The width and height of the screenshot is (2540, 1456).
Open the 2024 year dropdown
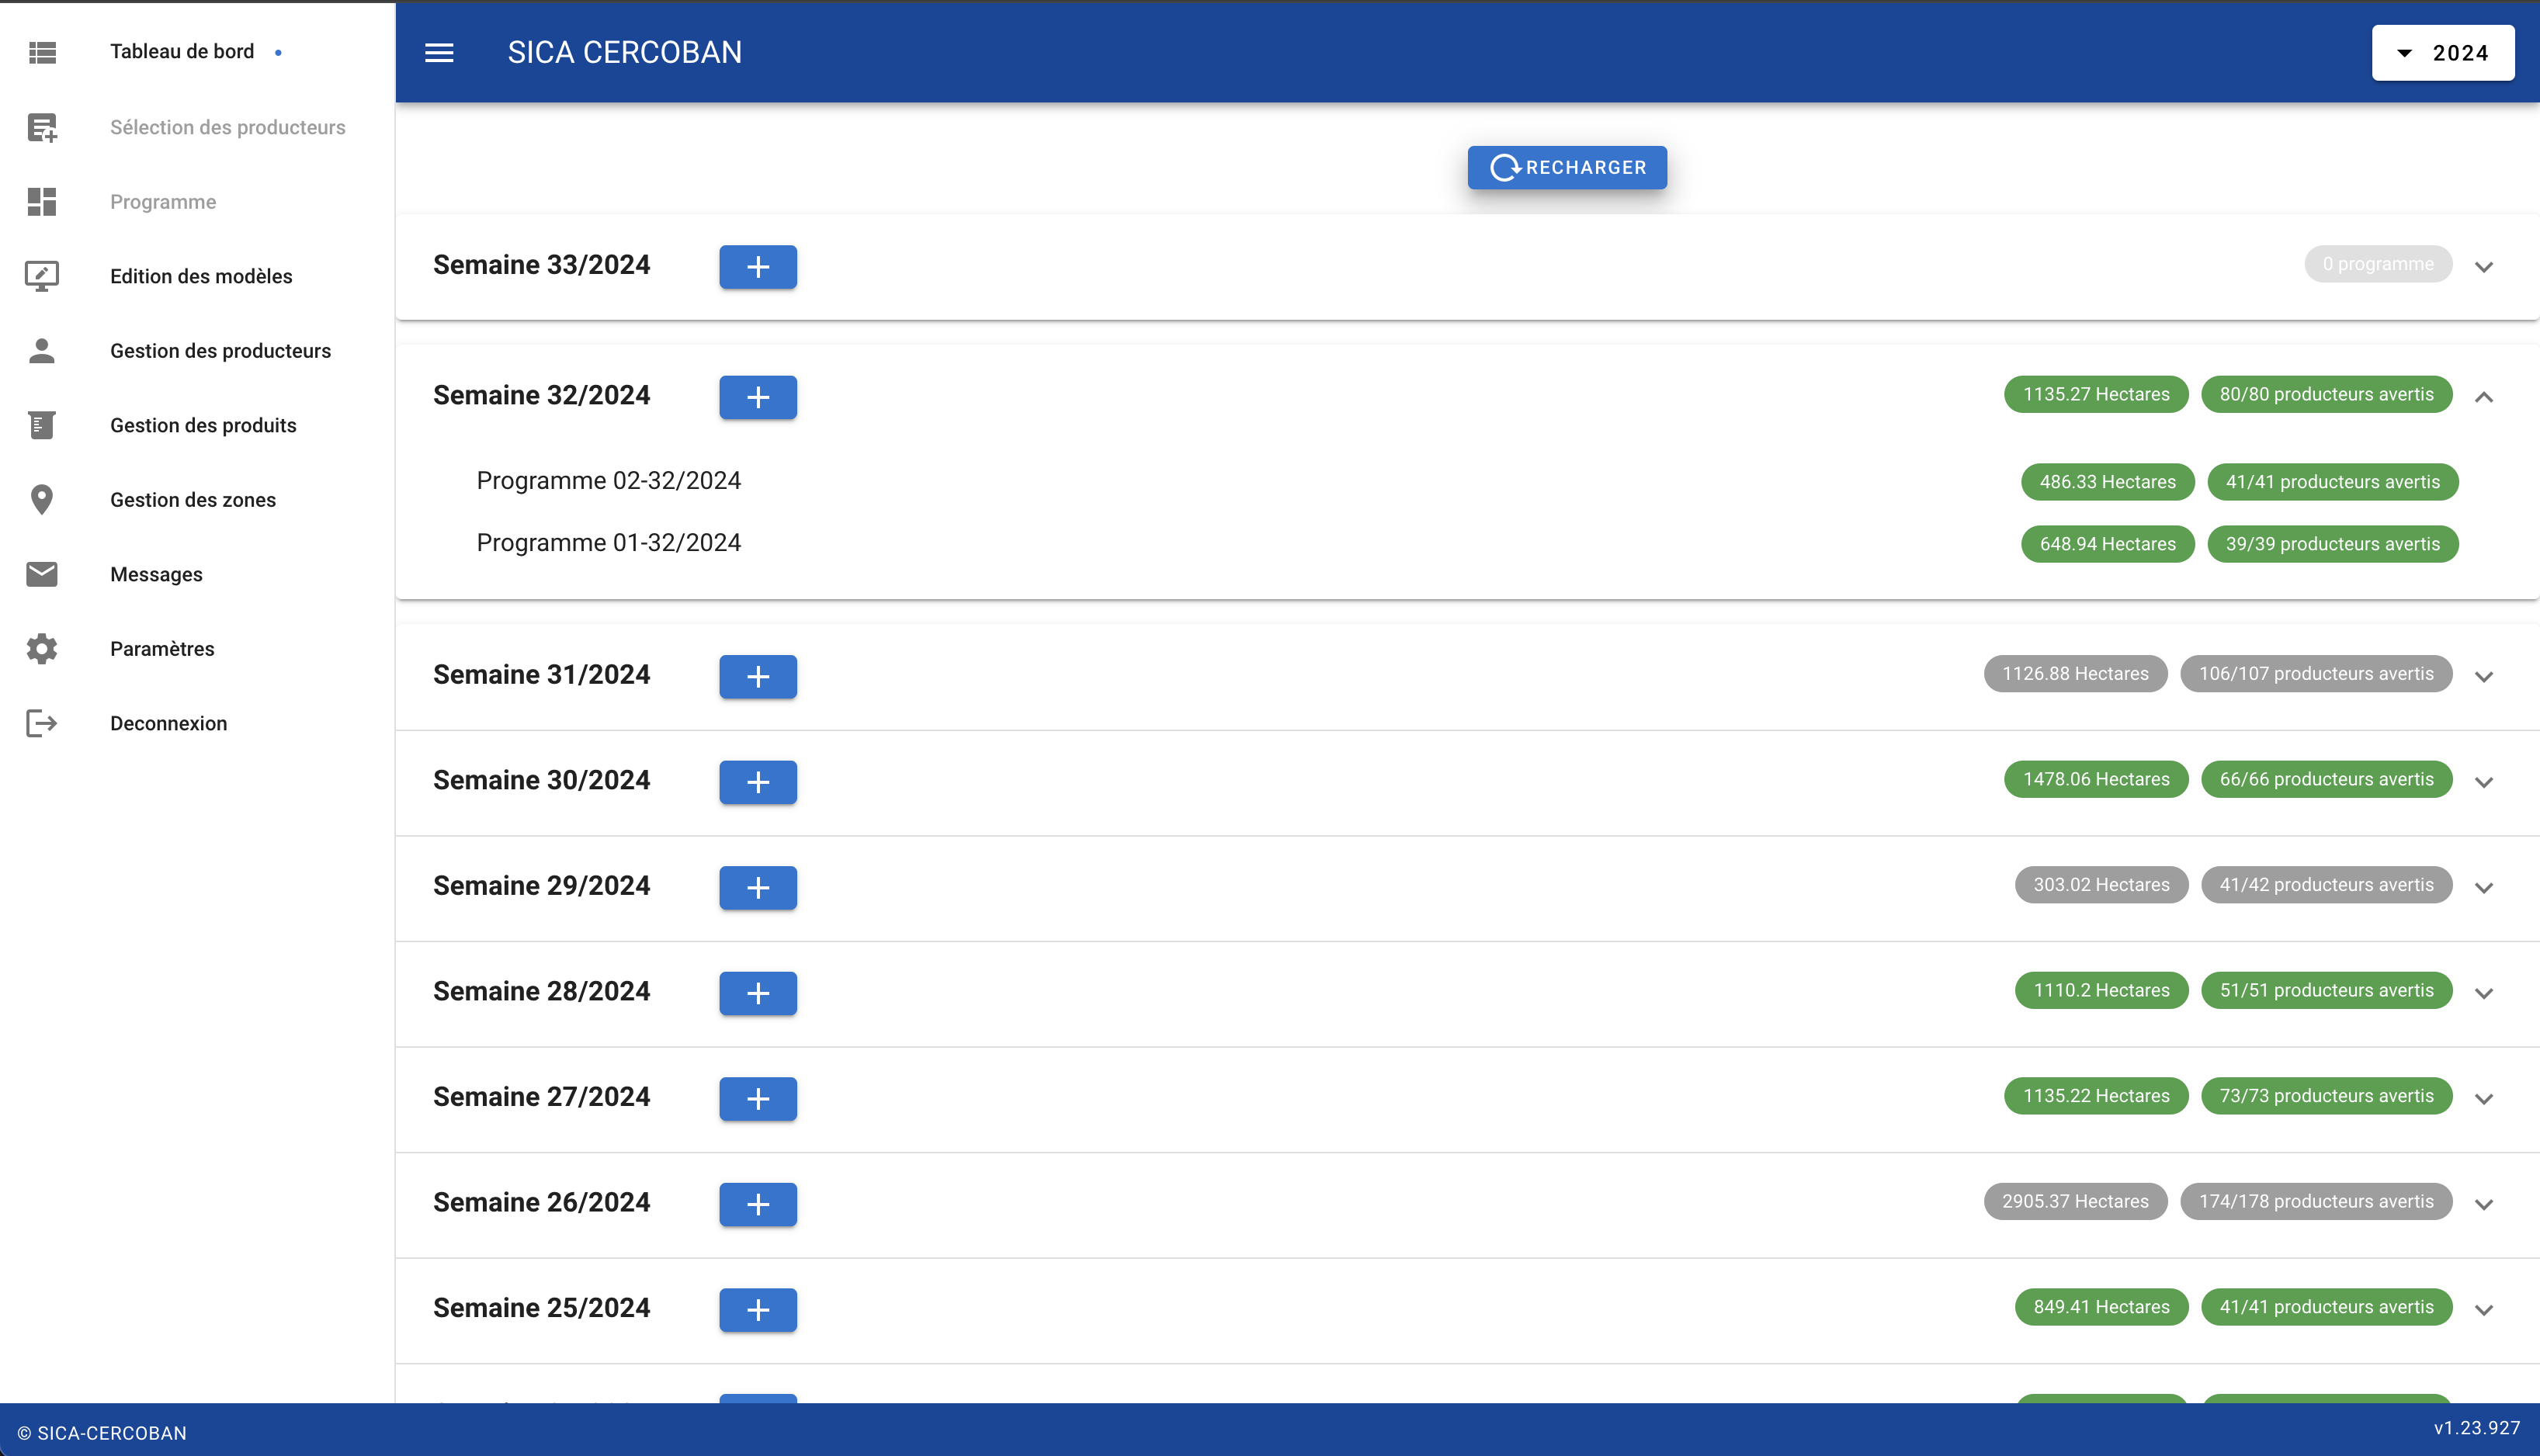tap(2442, 53)
